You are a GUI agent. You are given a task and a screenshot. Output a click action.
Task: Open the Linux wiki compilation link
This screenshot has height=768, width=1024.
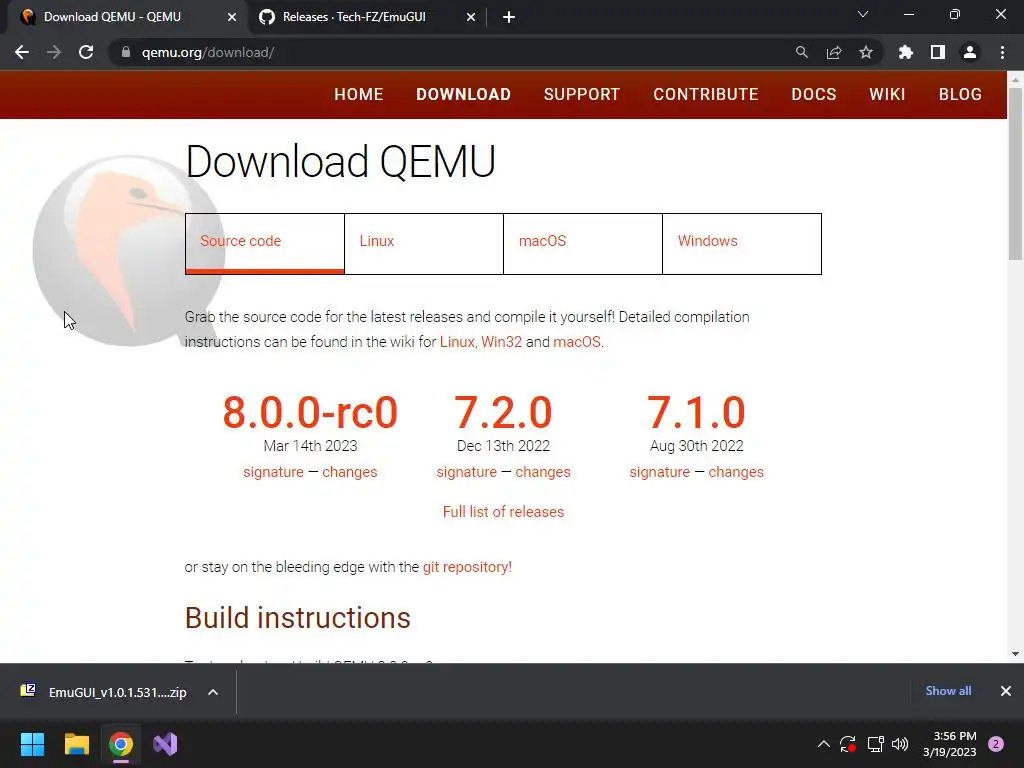pos(456,342)
